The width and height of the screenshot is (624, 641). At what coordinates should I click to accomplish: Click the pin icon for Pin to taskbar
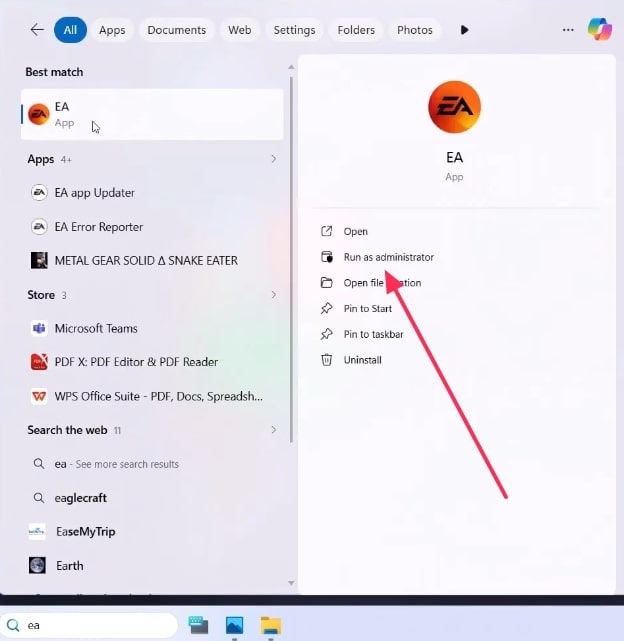click(326, 334)
